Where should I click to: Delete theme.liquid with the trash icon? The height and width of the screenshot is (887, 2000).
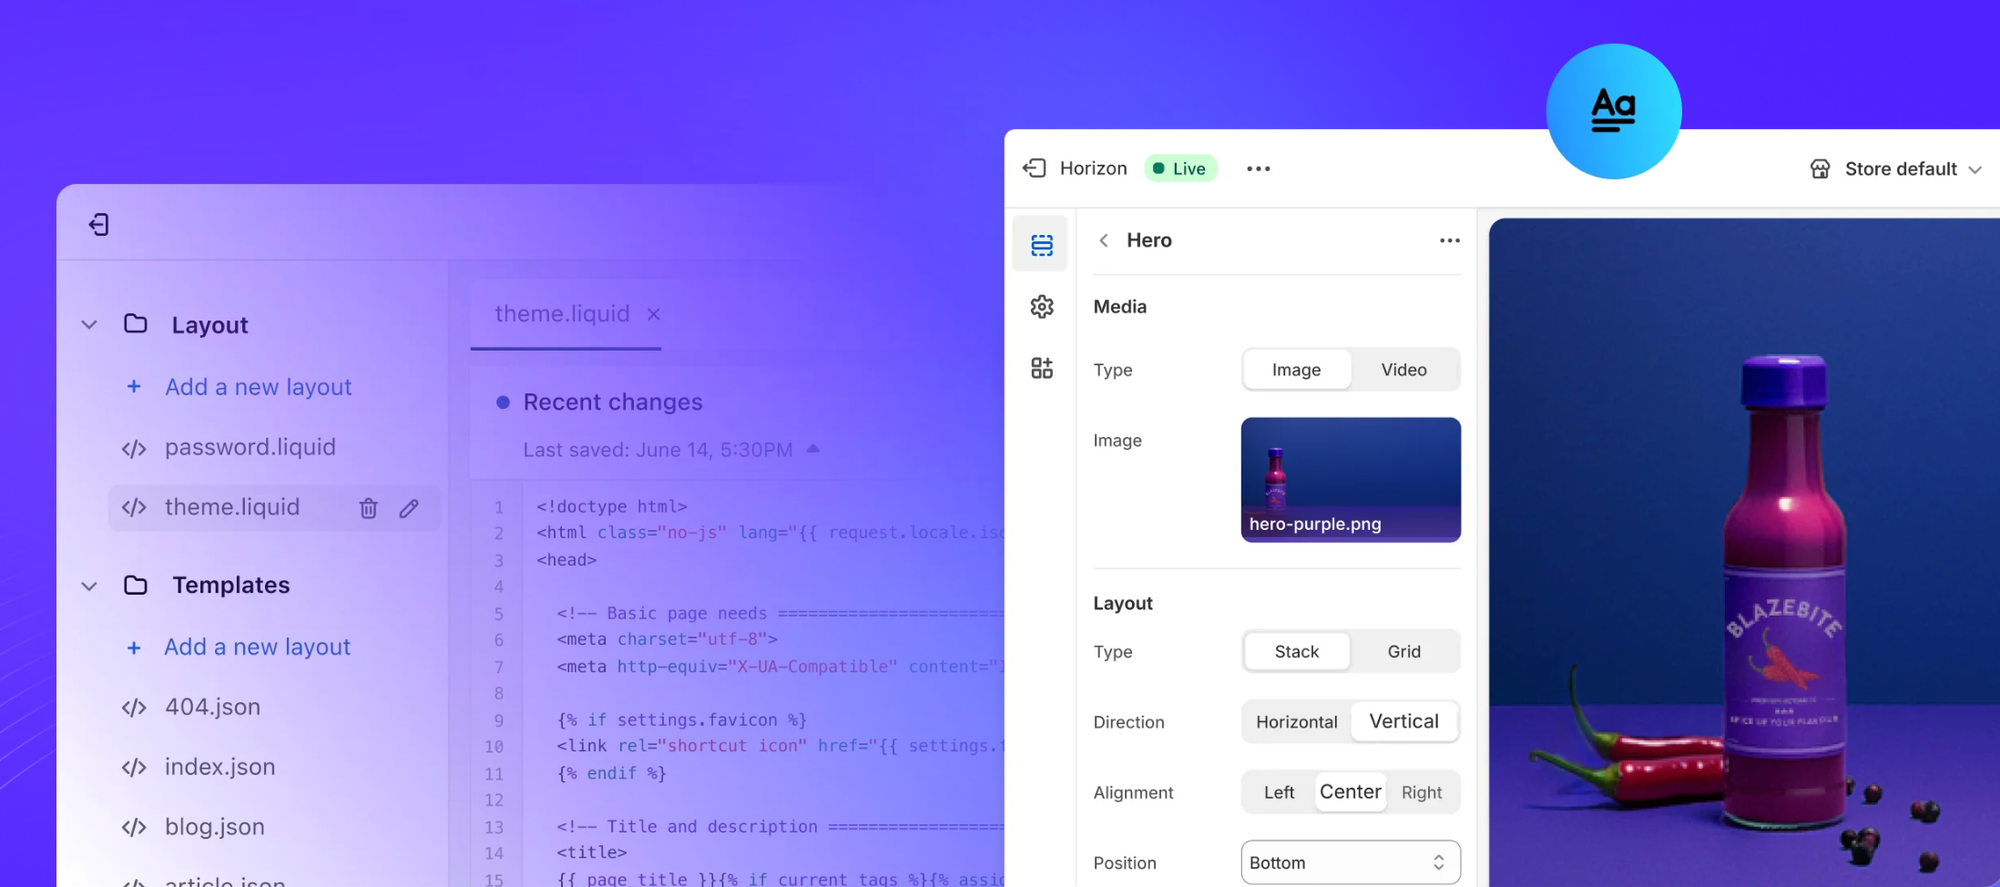click(368, 508)
